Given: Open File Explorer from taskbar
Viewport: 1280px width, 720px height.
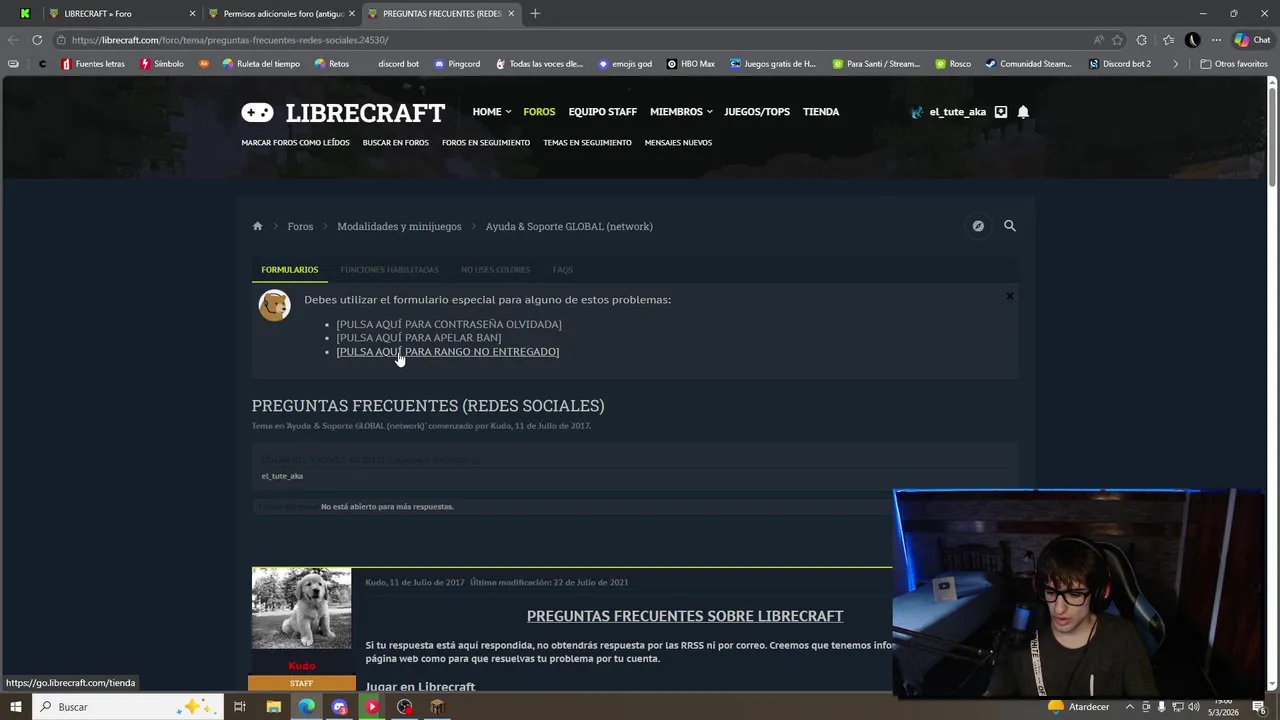Looking at the screenshot, I should click(273, 707).
